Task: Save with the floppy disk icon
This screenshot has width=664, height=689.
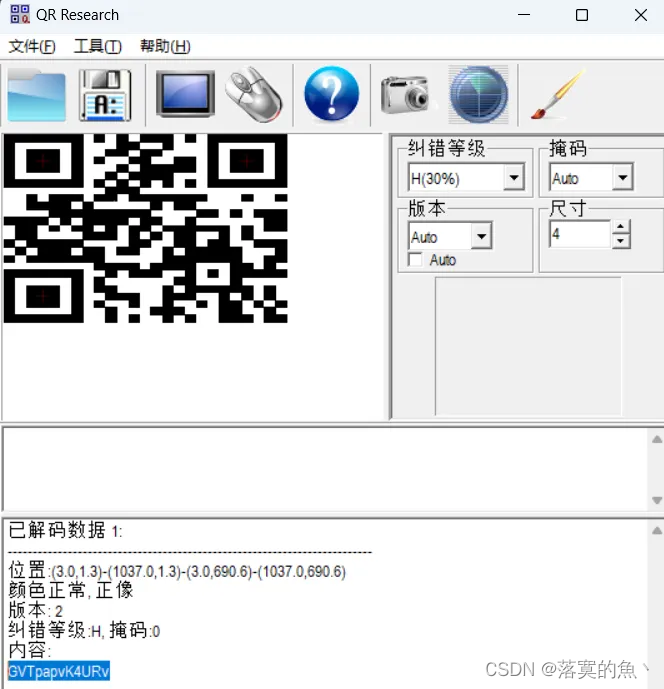Action: coord(105,95)
